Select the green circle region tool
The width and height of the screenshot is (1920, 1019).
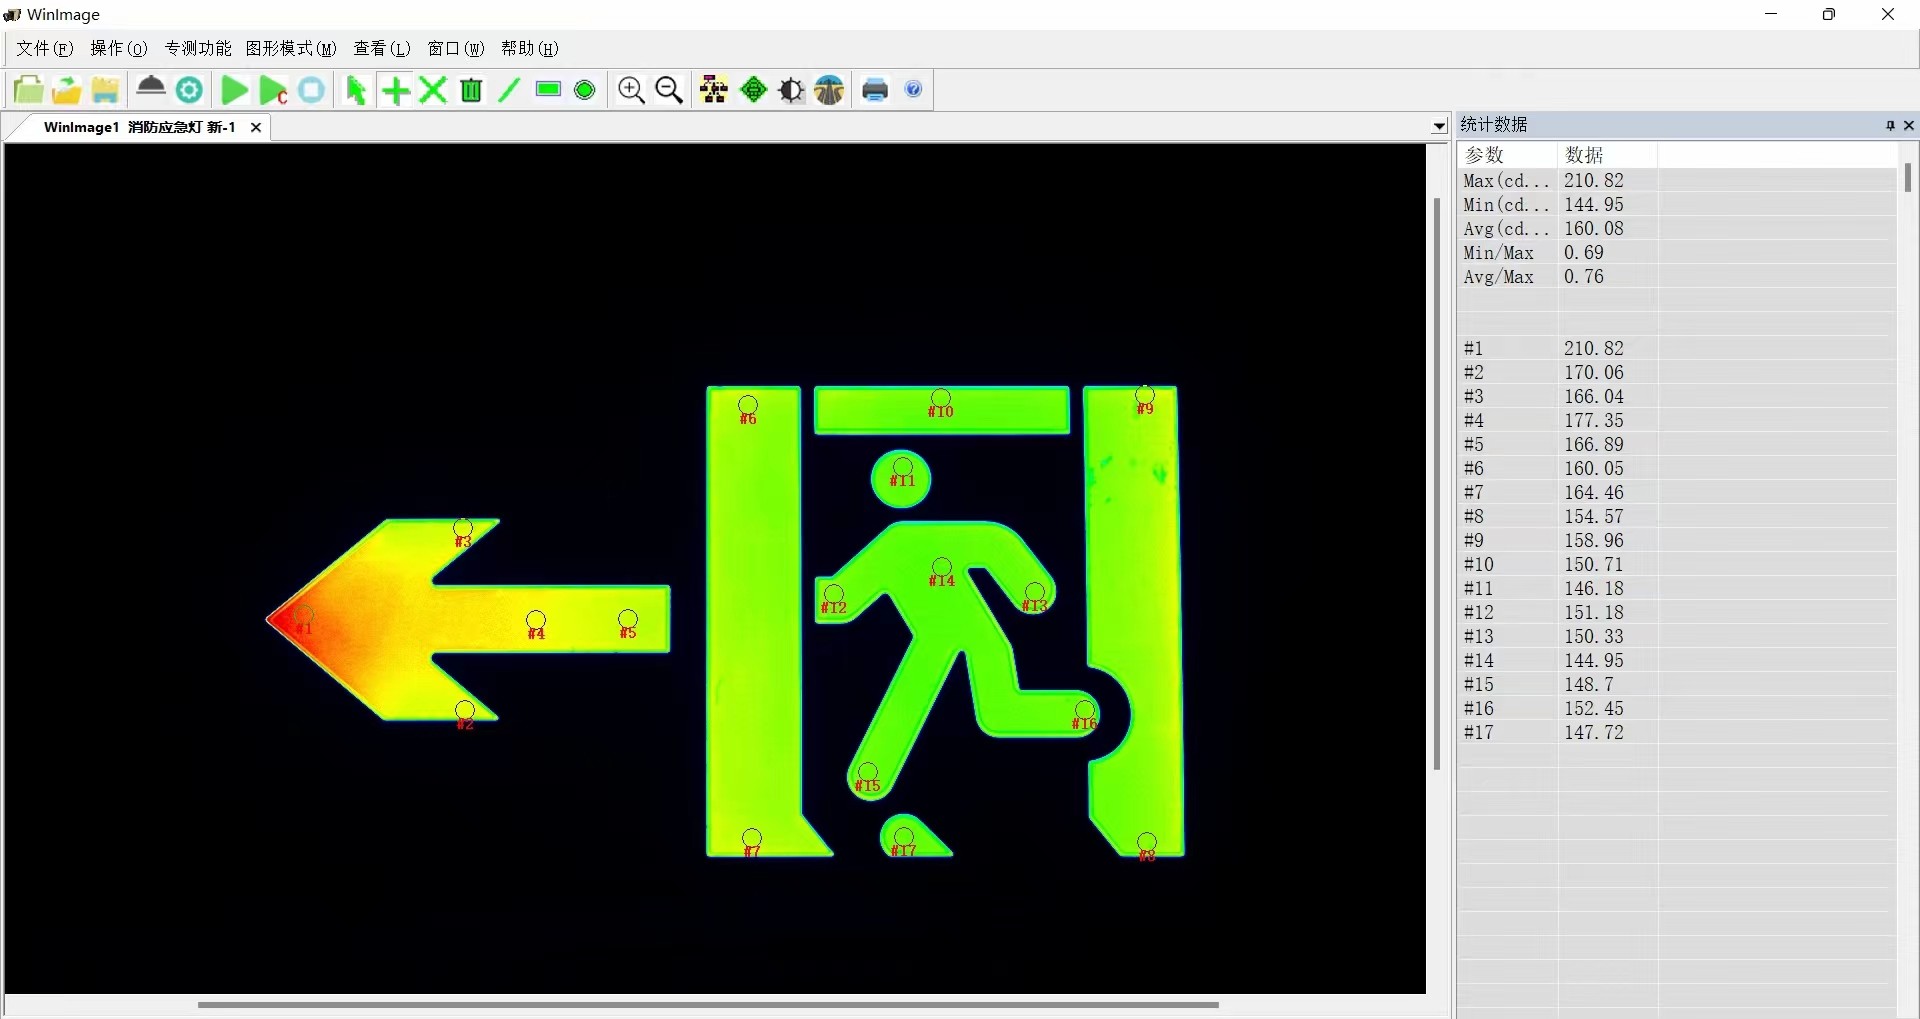[585, 90]
